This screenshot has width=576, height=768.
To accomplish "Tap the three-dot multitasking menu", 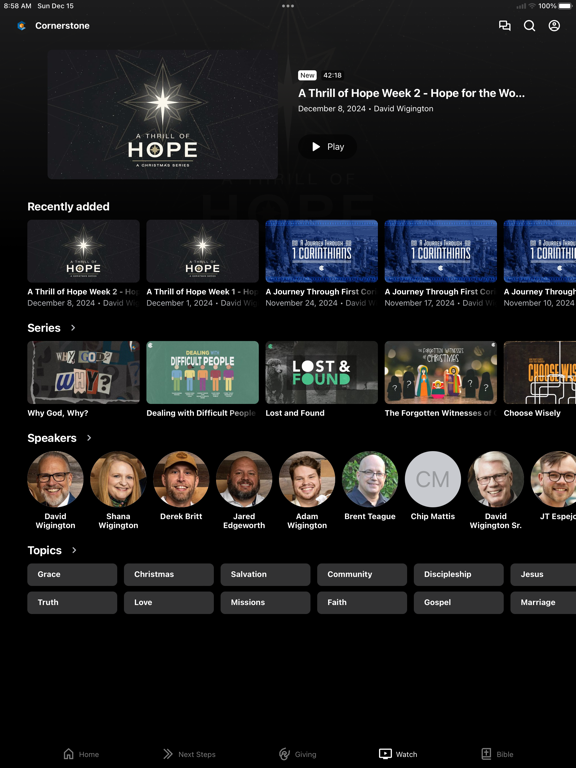I will click(288, 6).
